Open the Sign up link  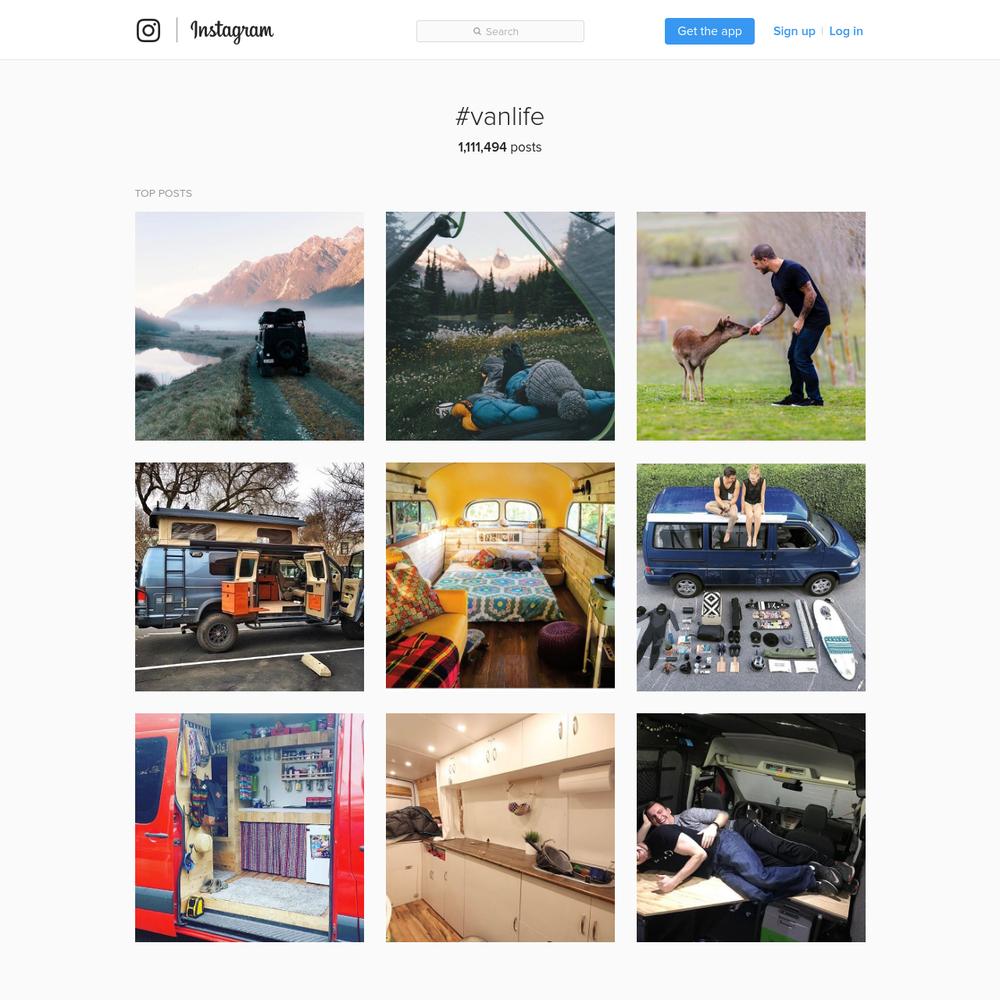[794, 31]
